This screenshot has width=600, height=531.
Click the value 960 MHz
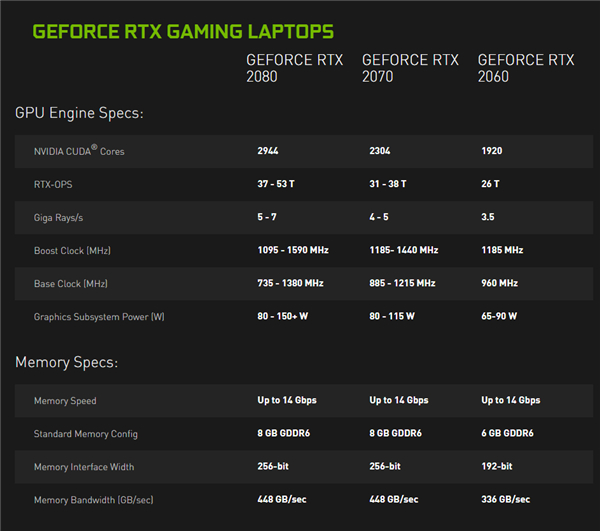[500, 283]
